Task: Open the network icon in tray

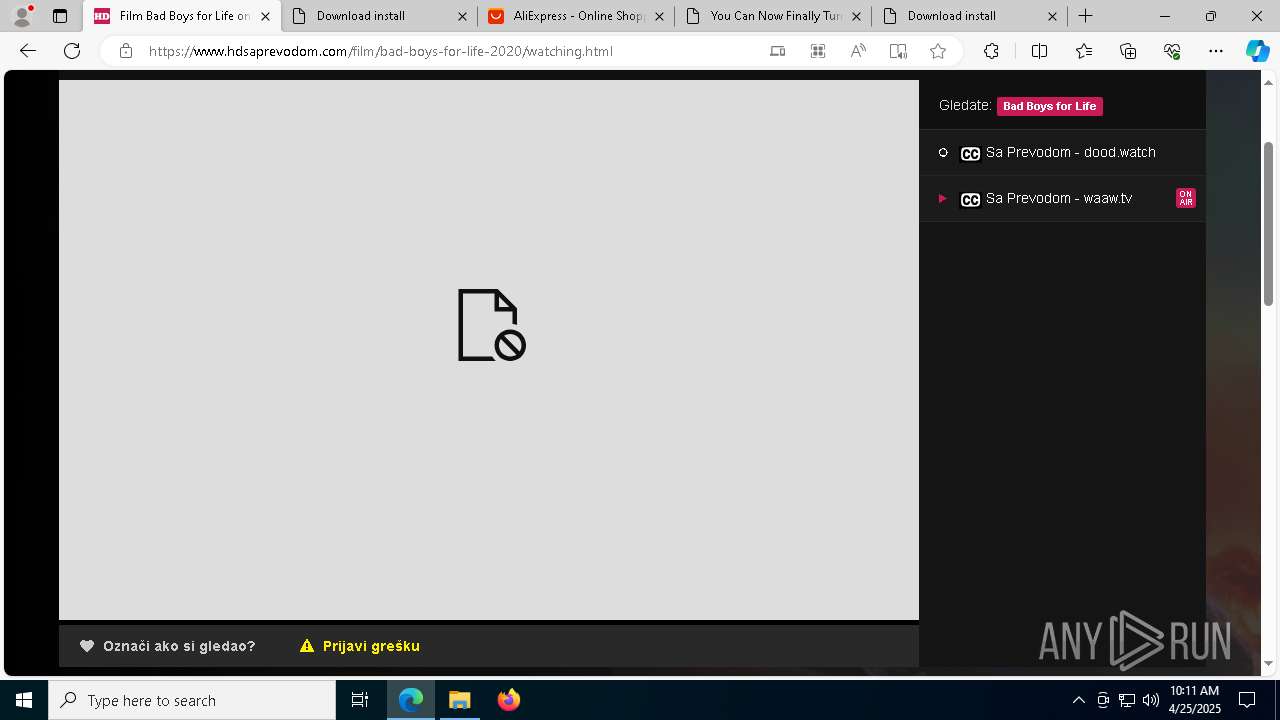Action: point(1127,700)
